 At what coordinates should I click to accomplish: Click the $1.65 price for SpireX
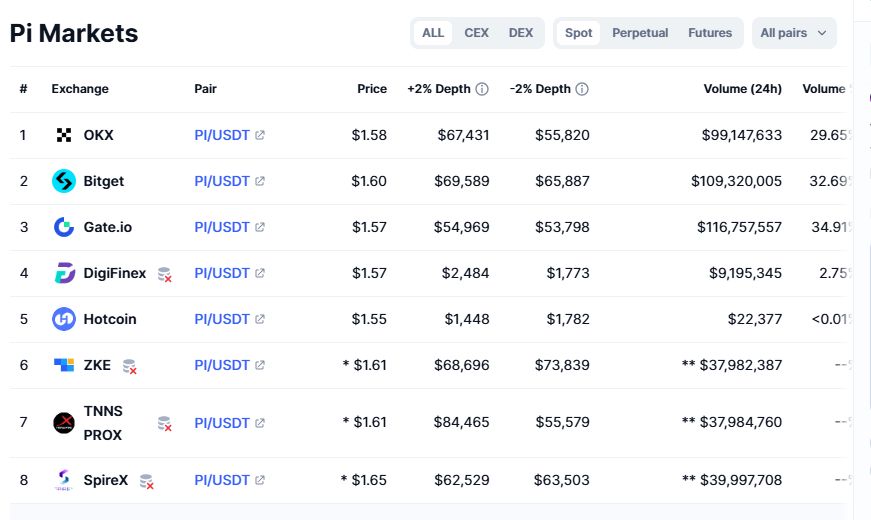(369, 480)
